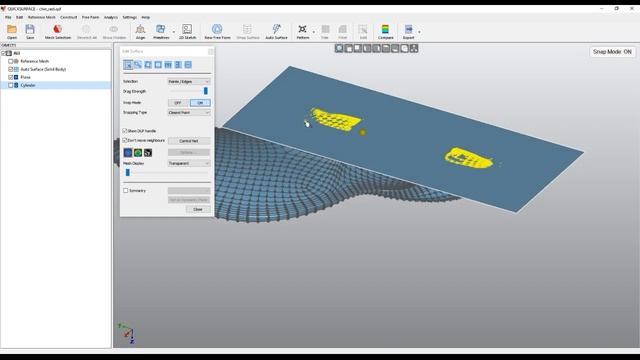Choose the second tool icon in Edit Surface
Screen dimensions: 640x360
[x=138, y=64]
